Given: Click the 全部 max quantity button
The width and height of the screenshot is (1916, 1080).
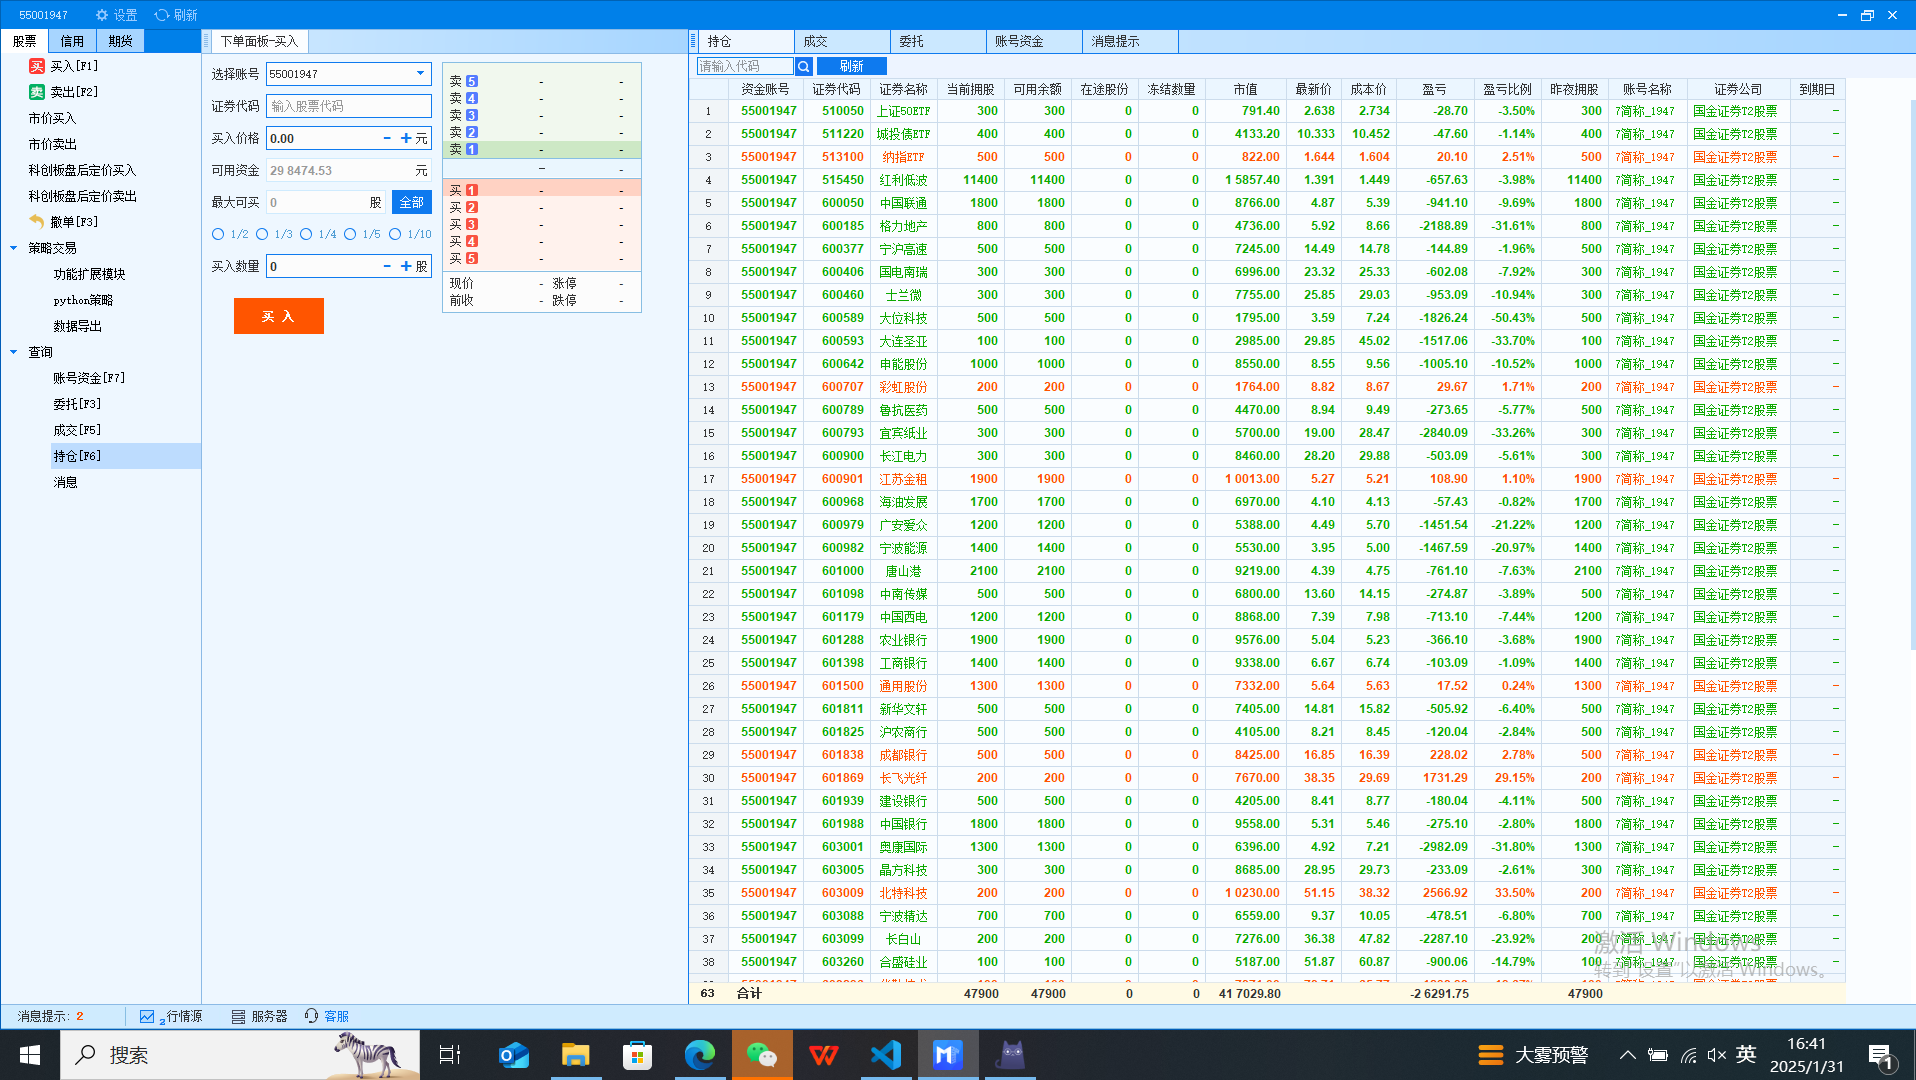Looking at the screenshot, I should point(411,202).
